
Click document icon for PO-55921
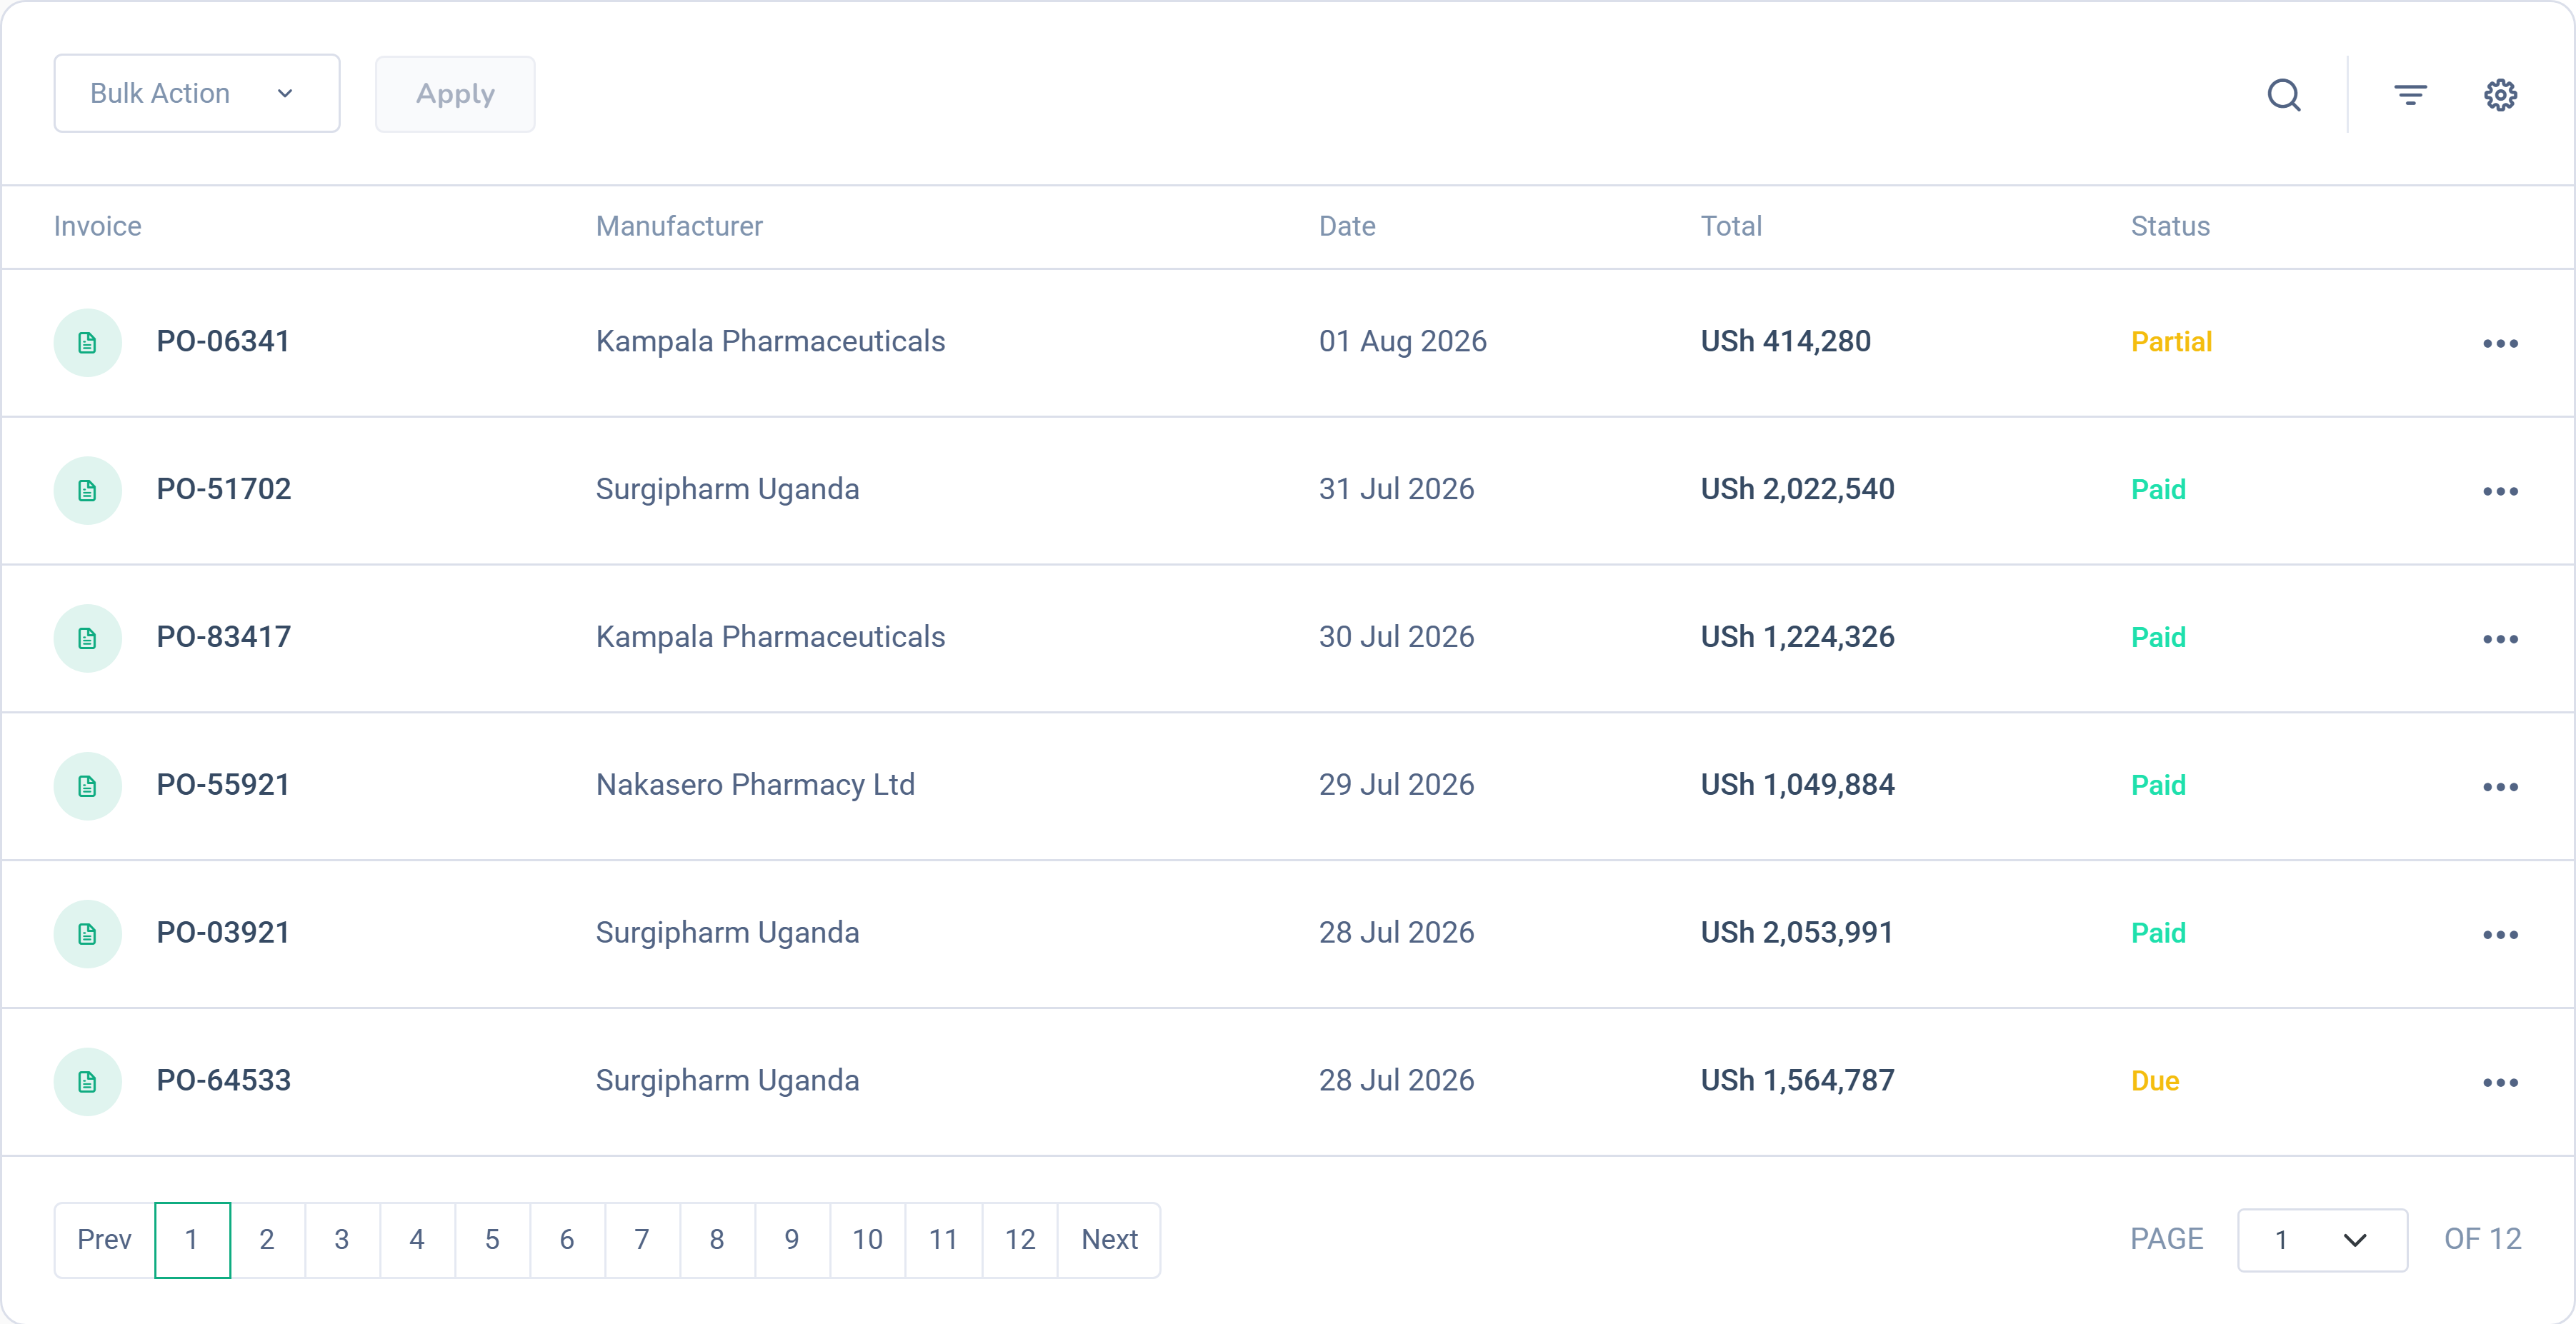88,787
